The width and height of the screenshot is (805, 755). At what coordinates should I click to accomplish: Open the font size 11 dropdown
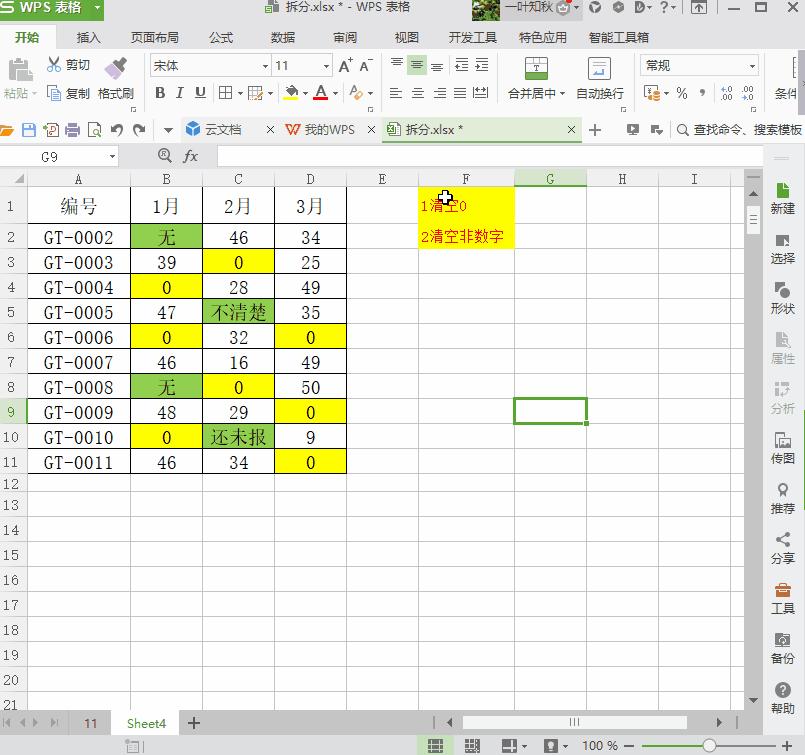(x=326, y=66)
